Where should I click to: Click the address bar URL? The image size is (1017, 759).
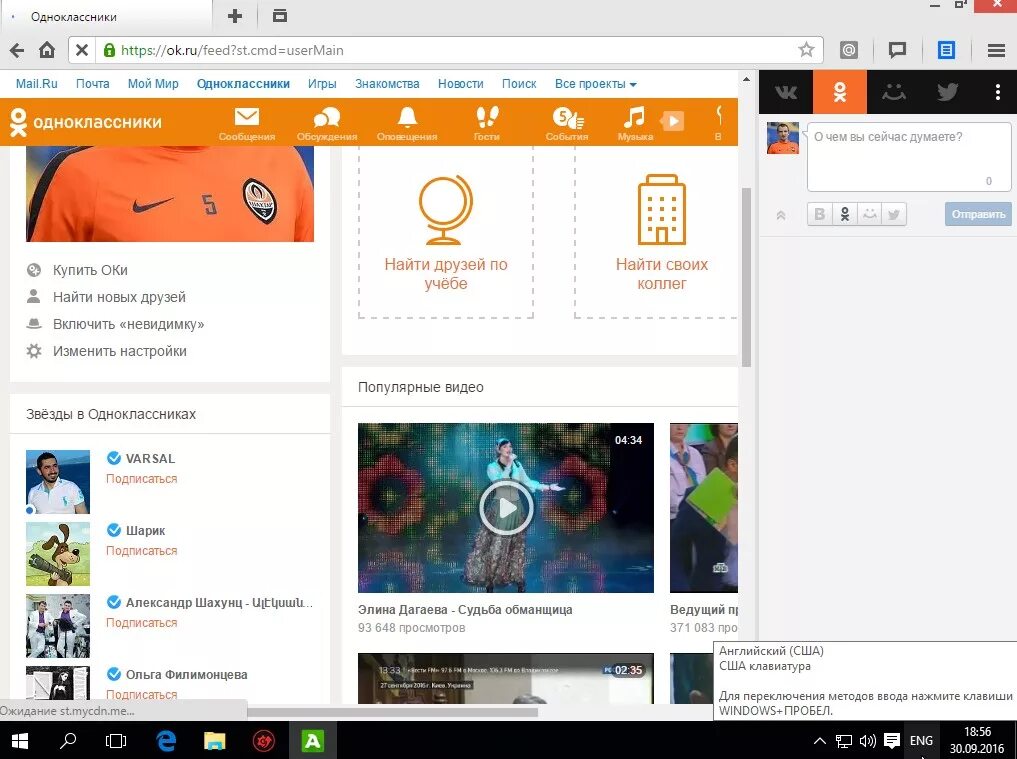tap(232, 50)
